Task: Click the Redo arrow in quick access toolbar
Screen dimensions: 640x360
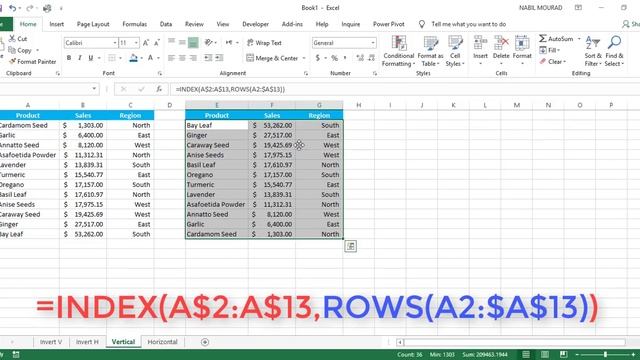Action: coord(29,8)
